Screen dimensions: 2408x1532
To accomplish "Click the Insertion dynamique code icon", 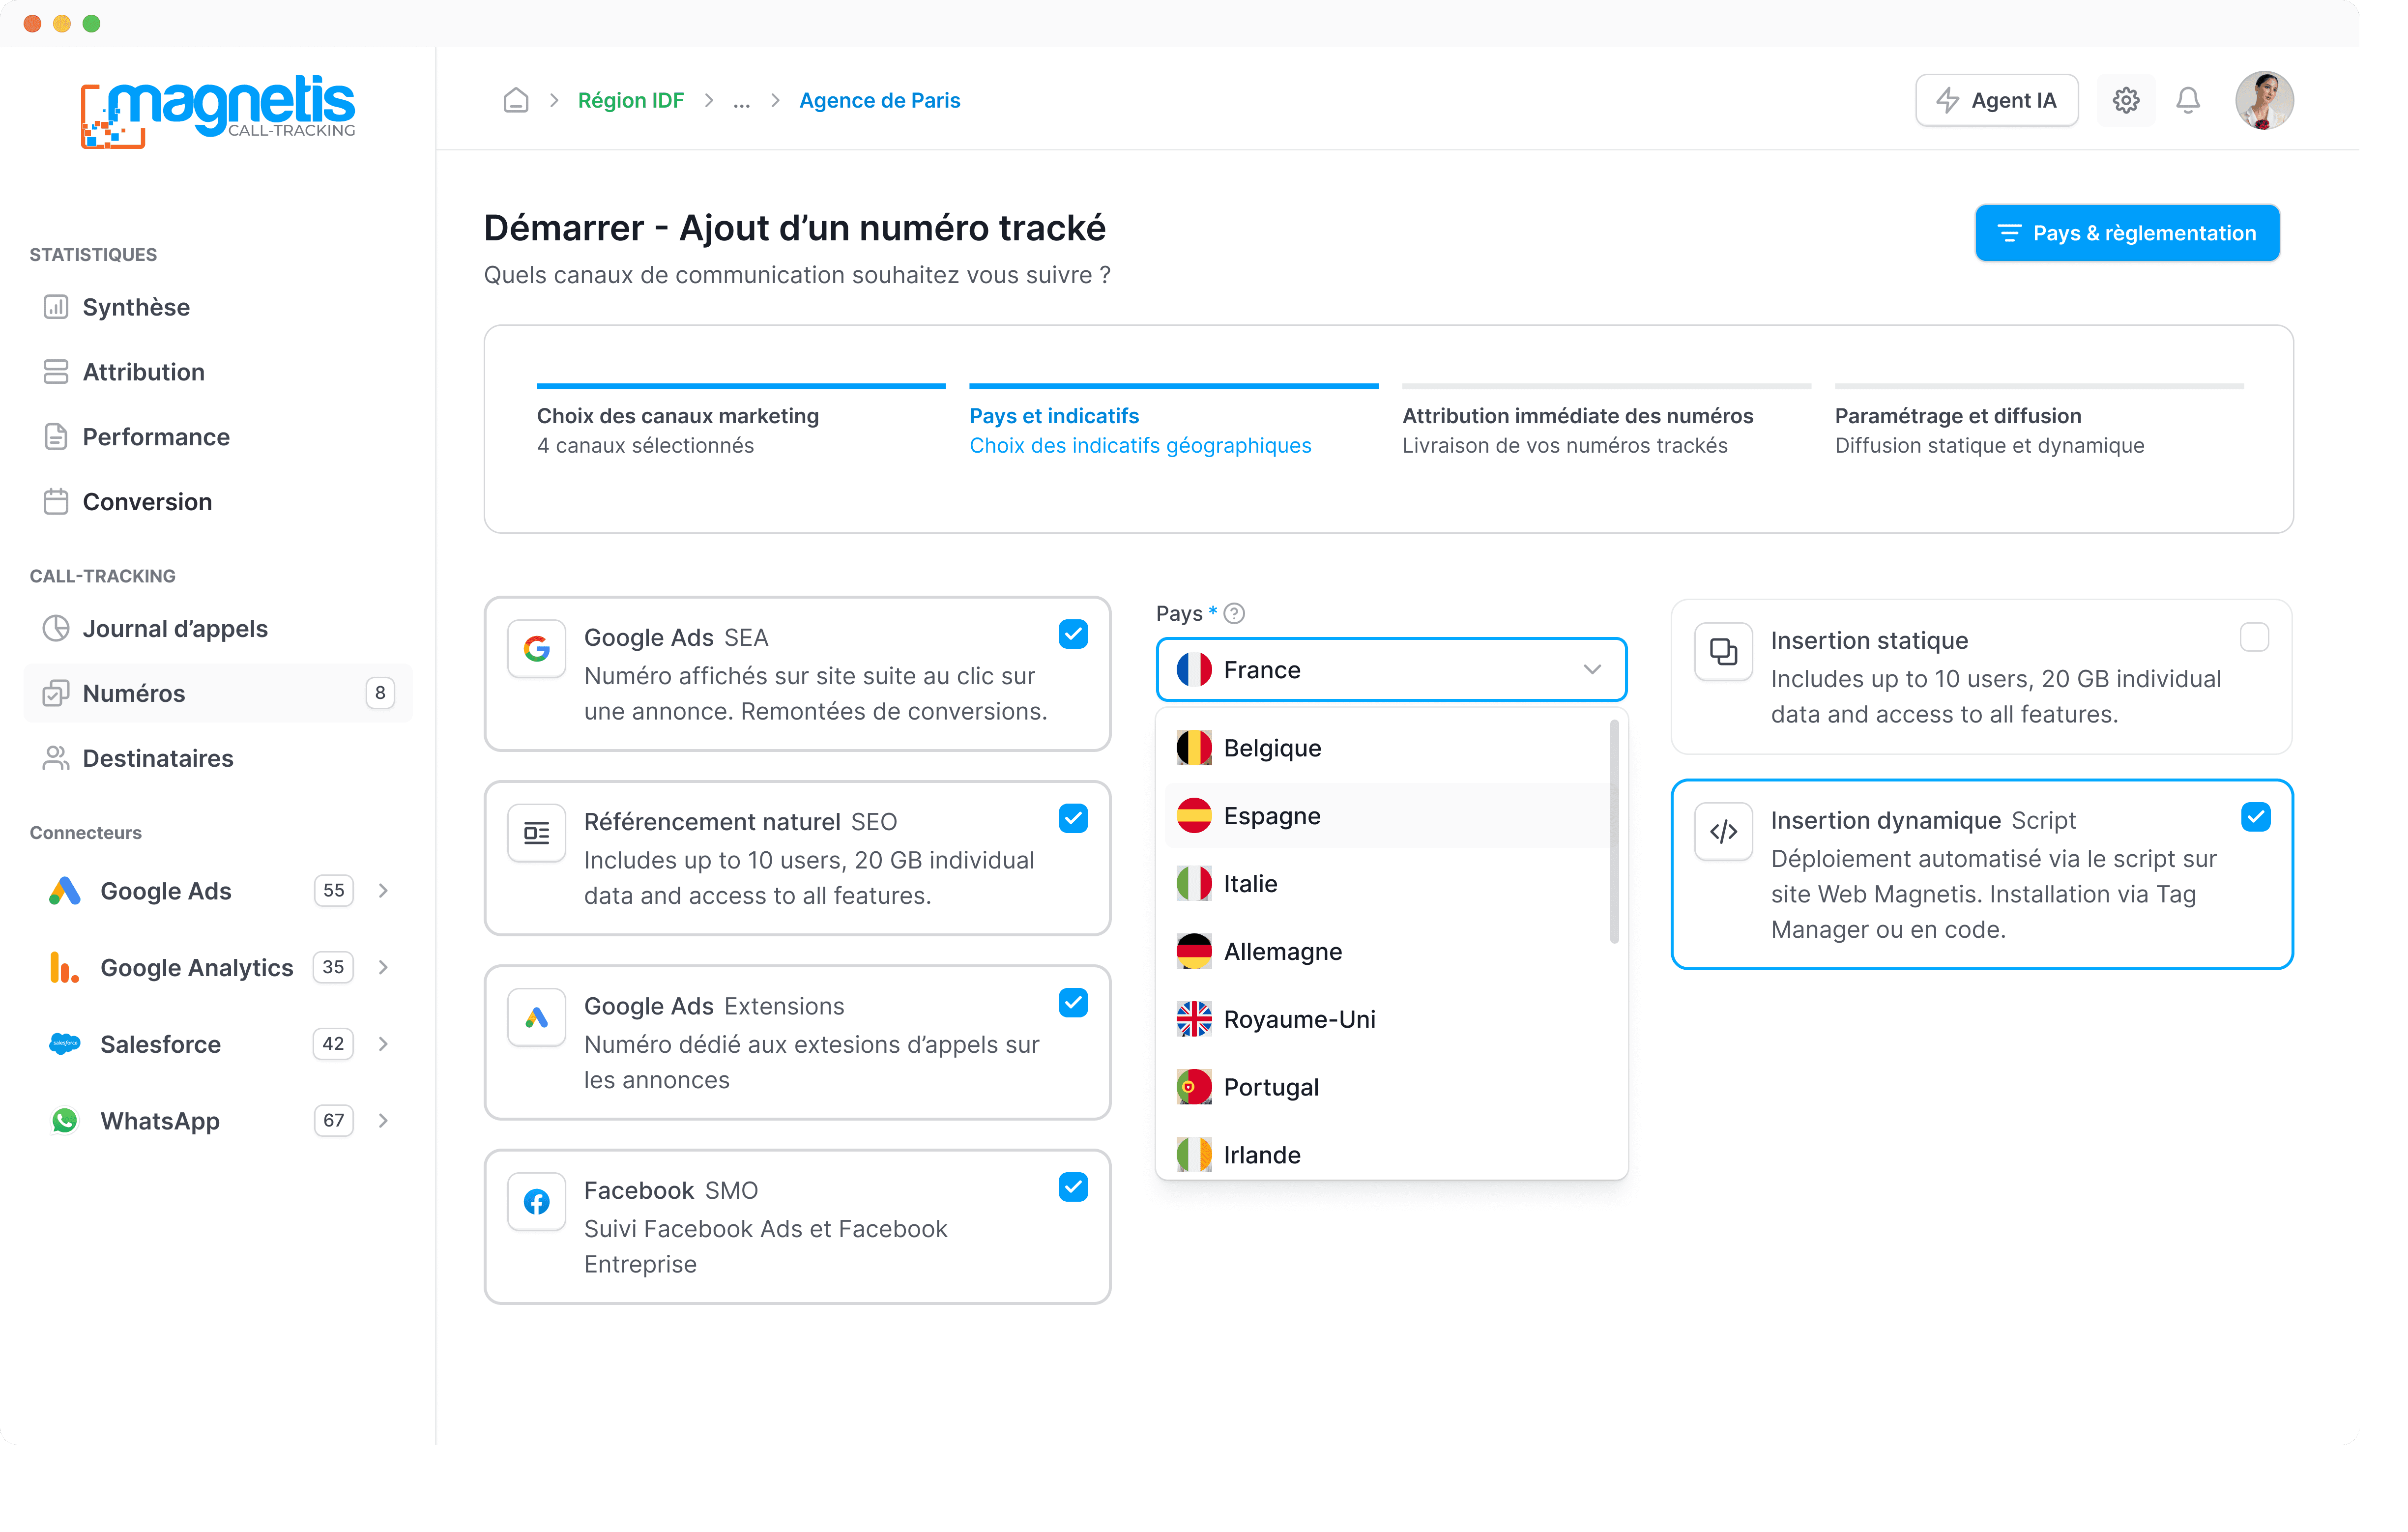I will pyautogui.click(x=1723, y=831).
